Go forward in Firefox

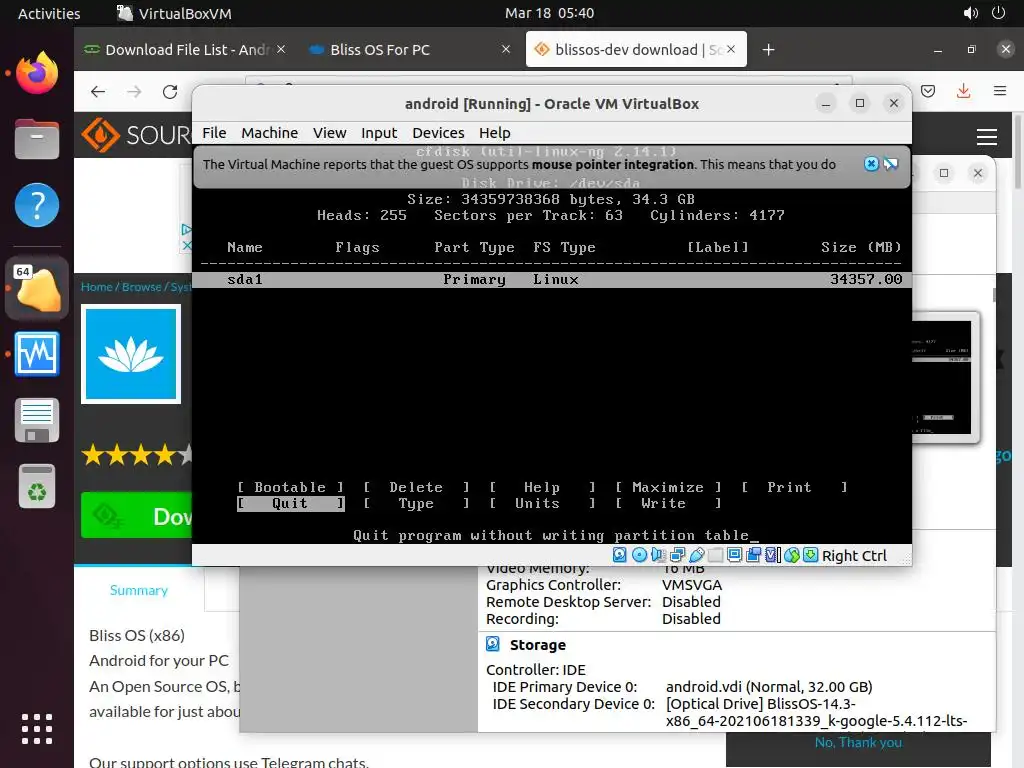coord(134,91)
